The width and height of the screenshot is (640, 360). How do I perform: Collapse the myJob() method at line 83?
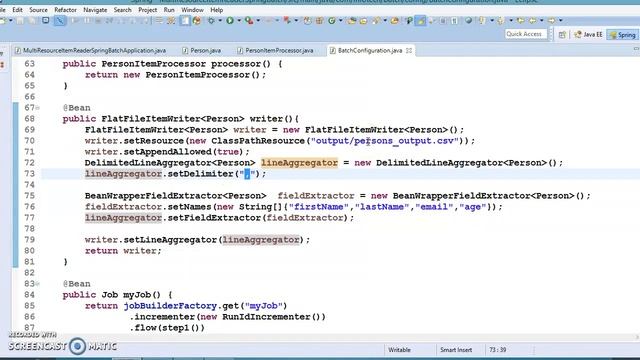(38, 284)
